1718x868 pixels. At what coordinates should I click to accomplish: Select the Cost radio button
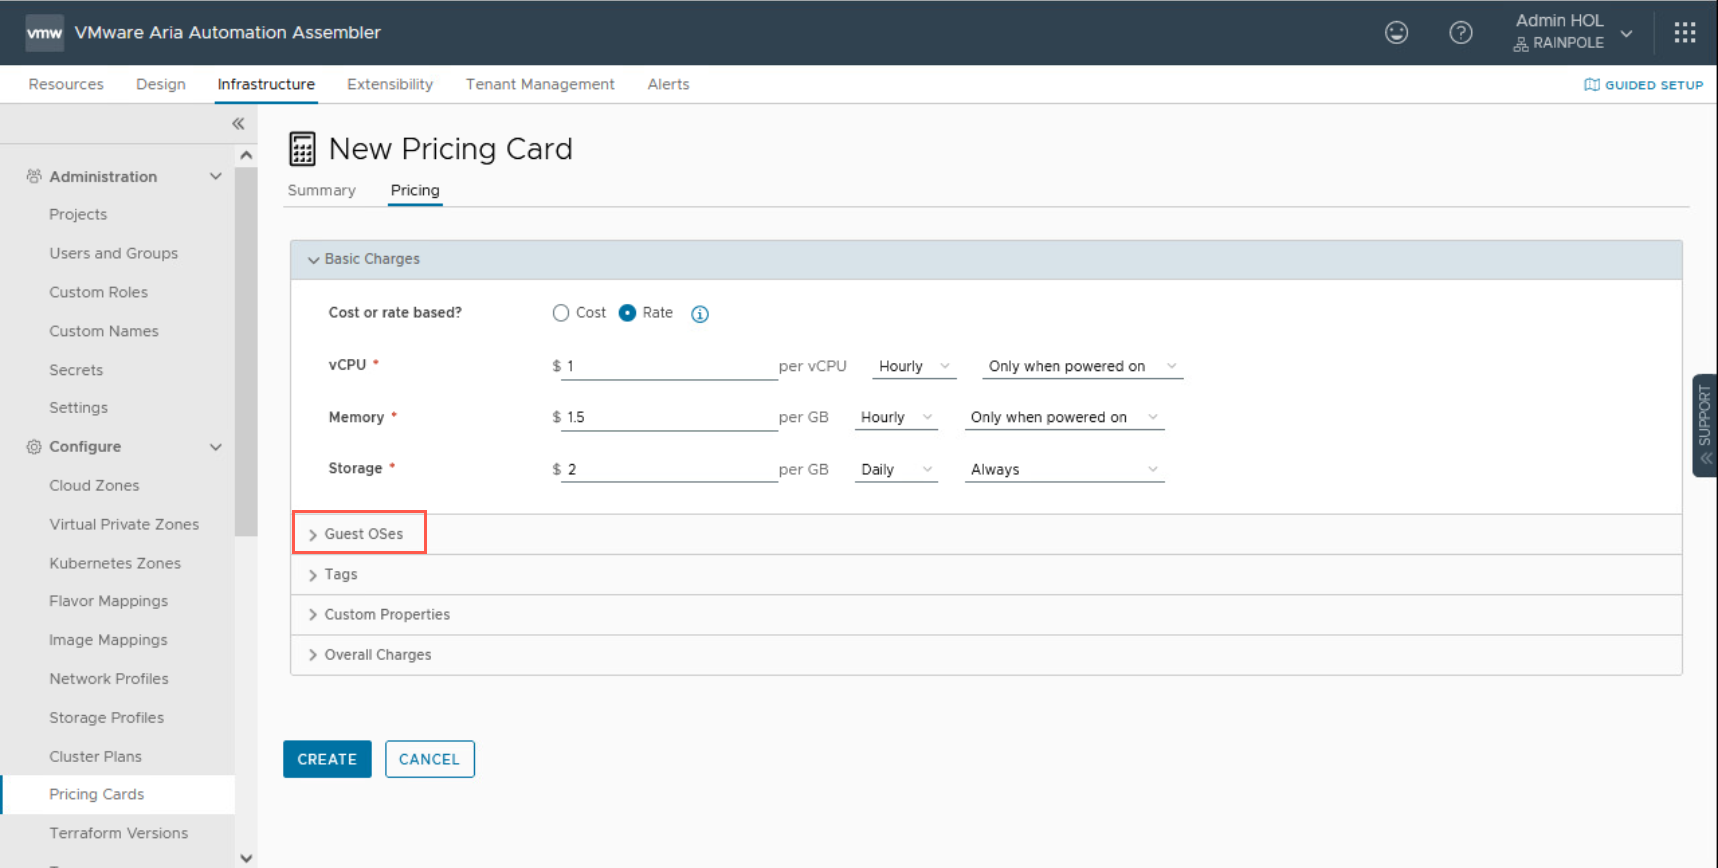coord(561,313)
